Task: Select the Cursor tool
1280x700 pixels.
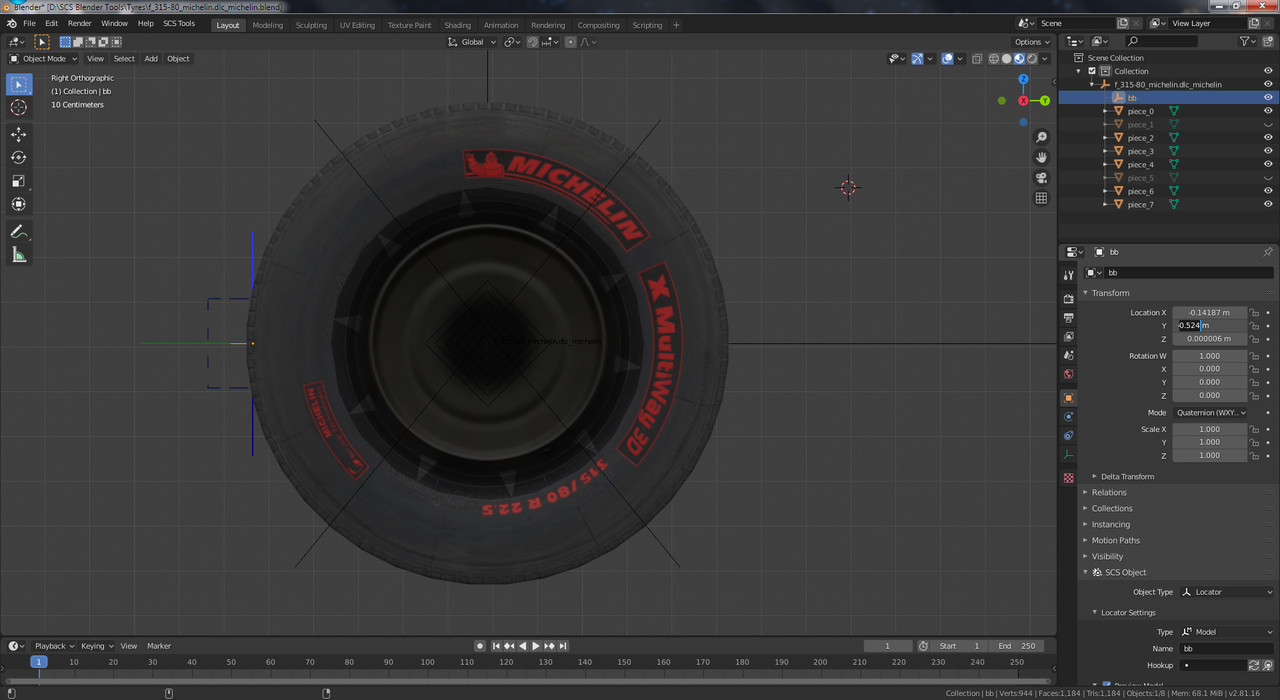Action: (19, 108)
